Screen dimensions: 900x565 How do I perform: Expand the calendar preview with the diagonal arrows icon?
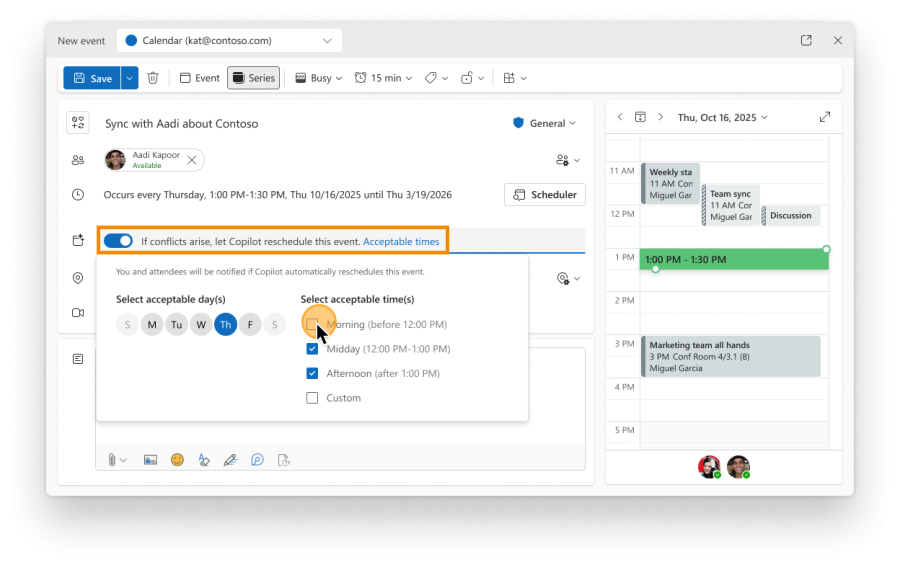[x=825, y=117]
